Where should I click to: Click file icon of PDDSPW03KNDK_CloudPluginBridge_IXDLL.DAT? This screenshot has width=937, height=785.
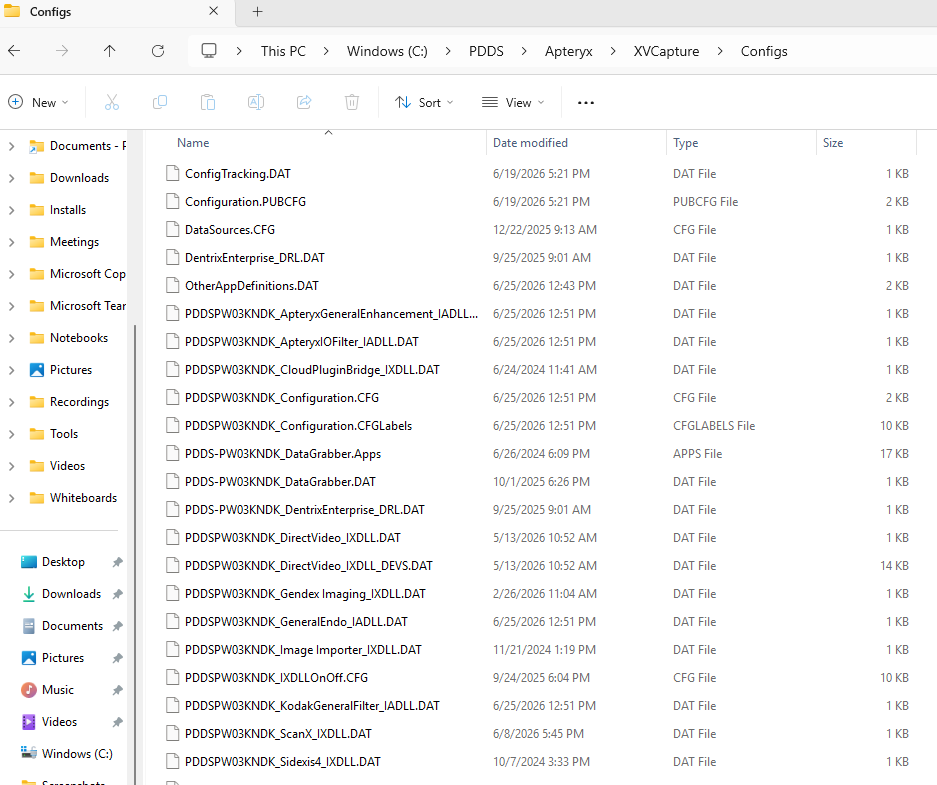173,370
